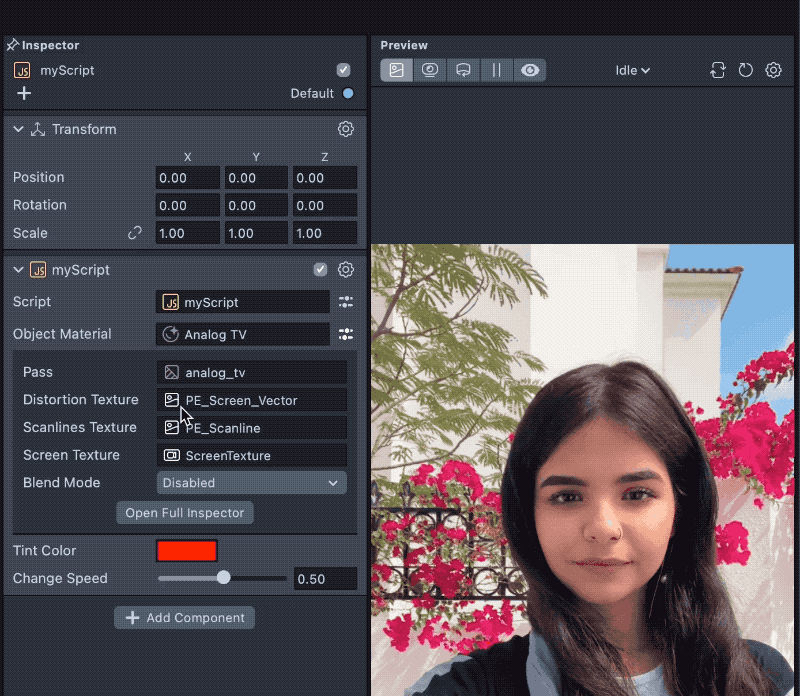Click options icon next to Script field
The width and height of the screenshot is (800, 696).
(346, 302)
